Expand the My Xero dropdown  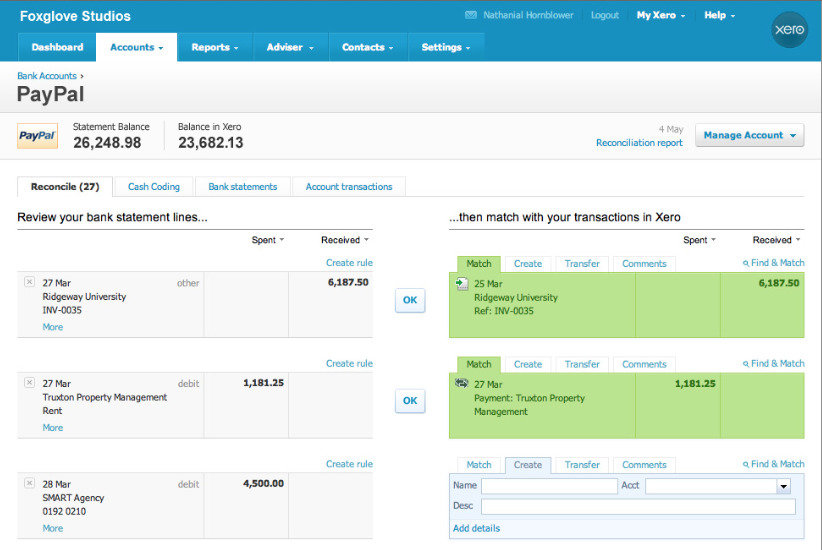(661, 15)
